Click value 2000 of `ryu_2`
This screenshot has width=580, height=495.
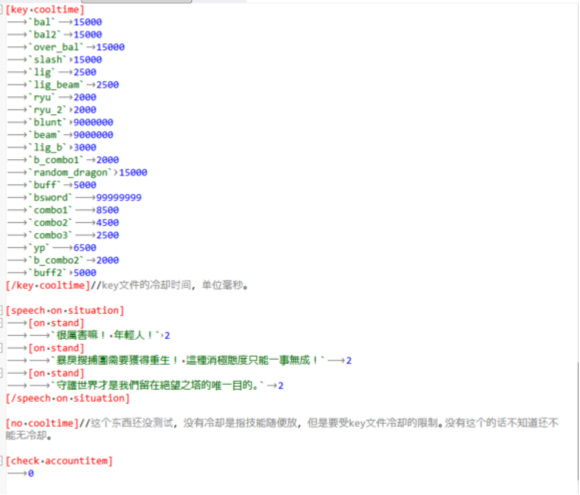[85, 110]
